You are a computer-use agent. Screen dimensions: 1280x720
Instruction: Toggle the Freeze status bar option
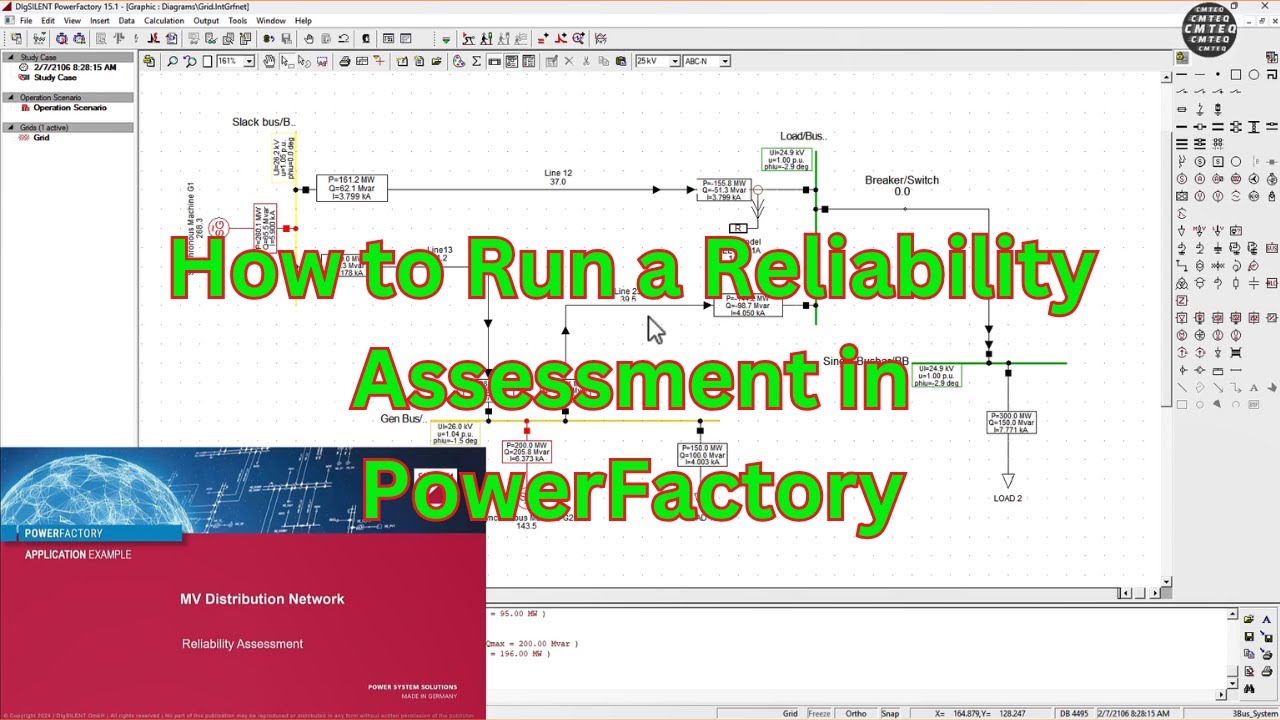[819, 713]
